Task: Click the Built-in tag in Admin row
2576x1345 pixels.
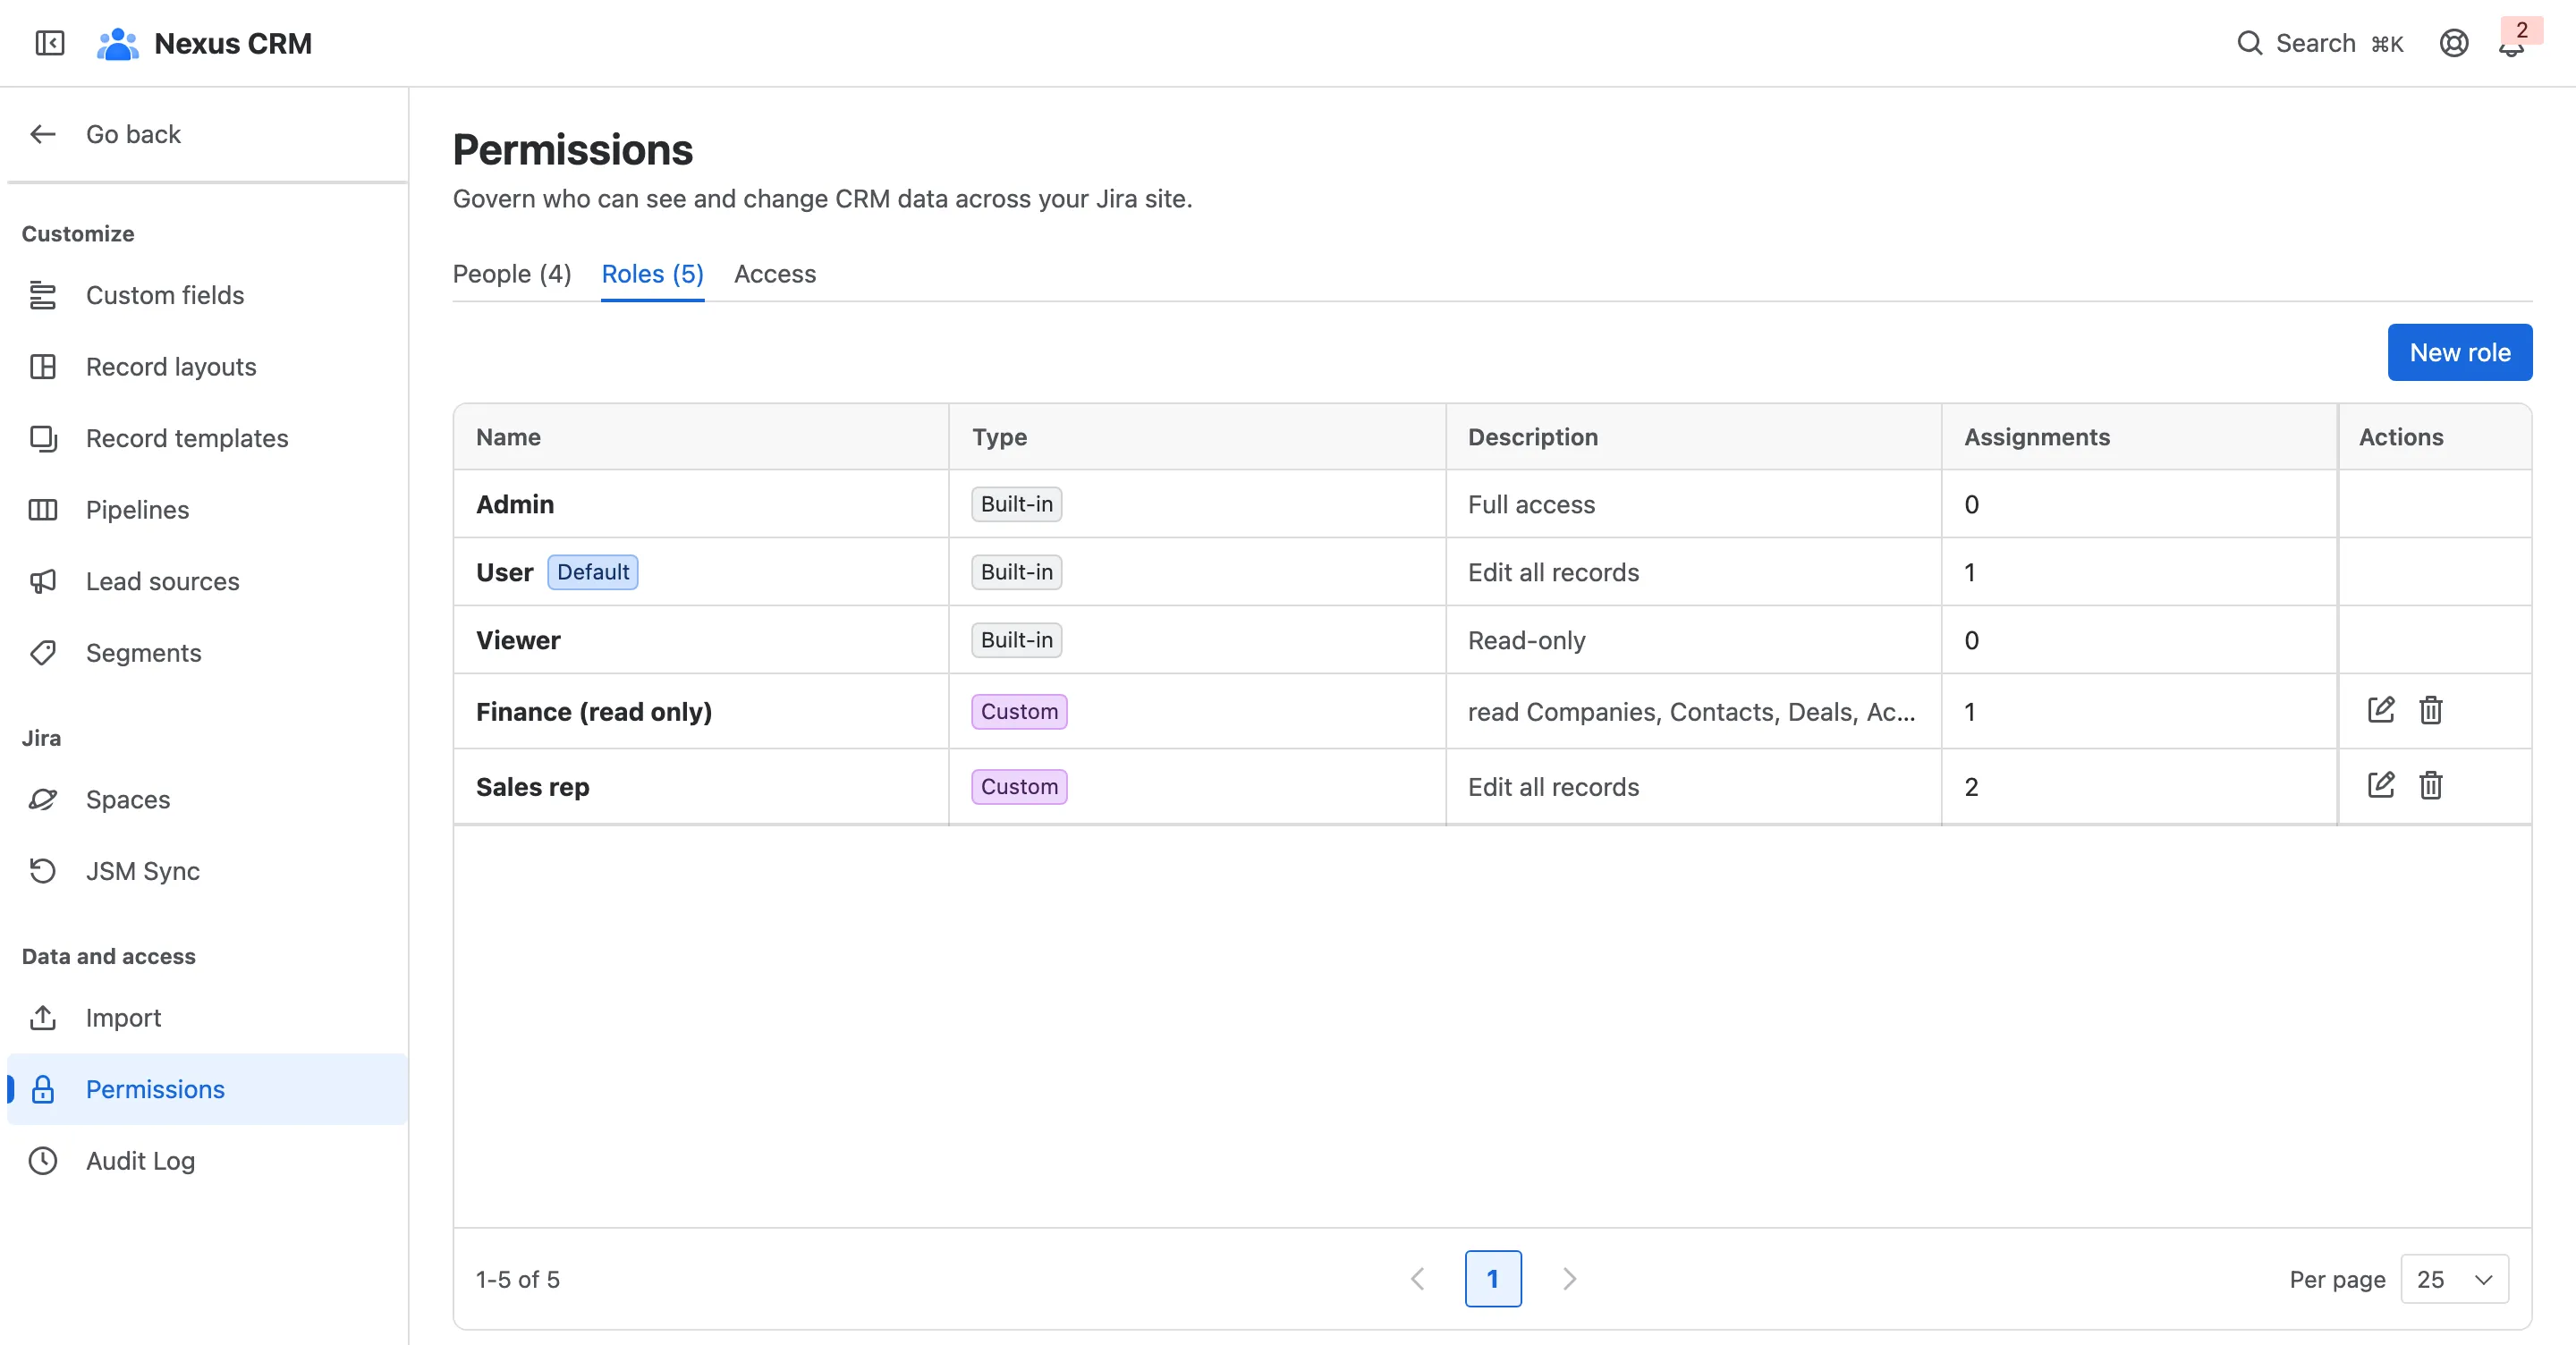Action: 1017,504
